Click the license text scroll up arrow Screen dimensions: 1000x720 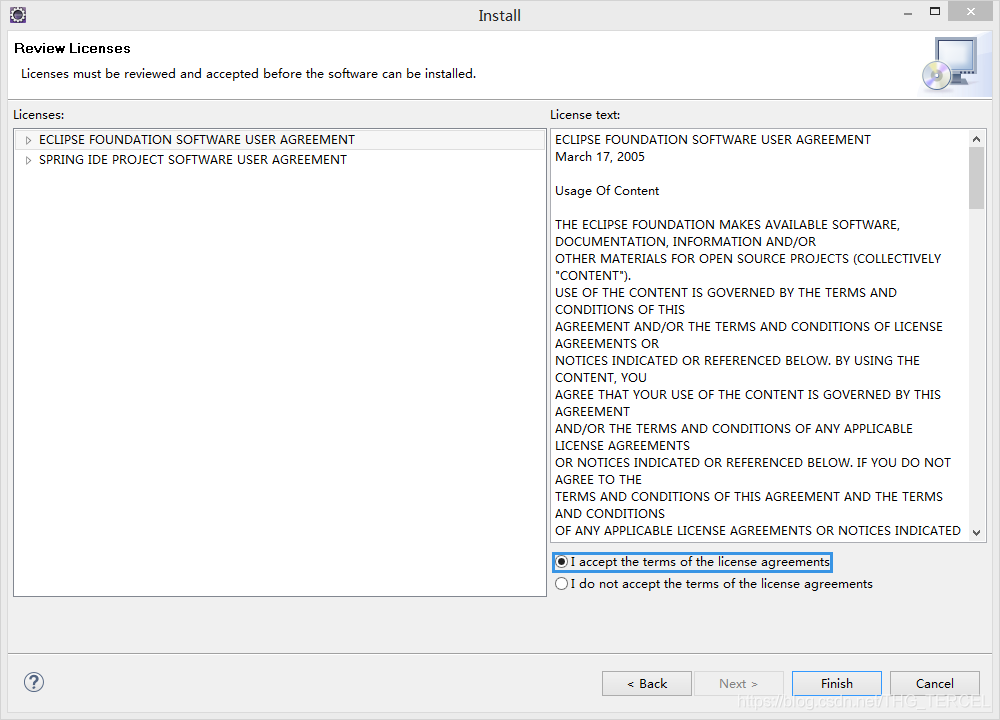pos(976,138)
